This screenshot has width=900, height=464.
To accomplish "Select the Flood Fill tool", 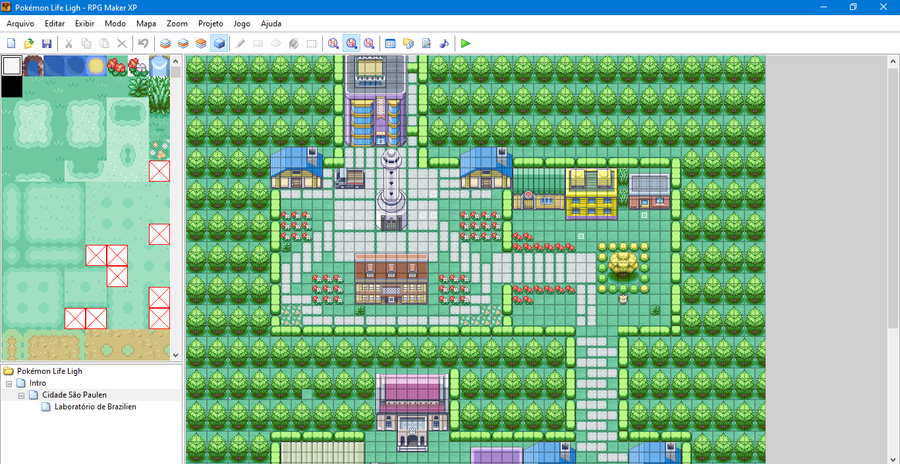I will click(x=294, y=43).
